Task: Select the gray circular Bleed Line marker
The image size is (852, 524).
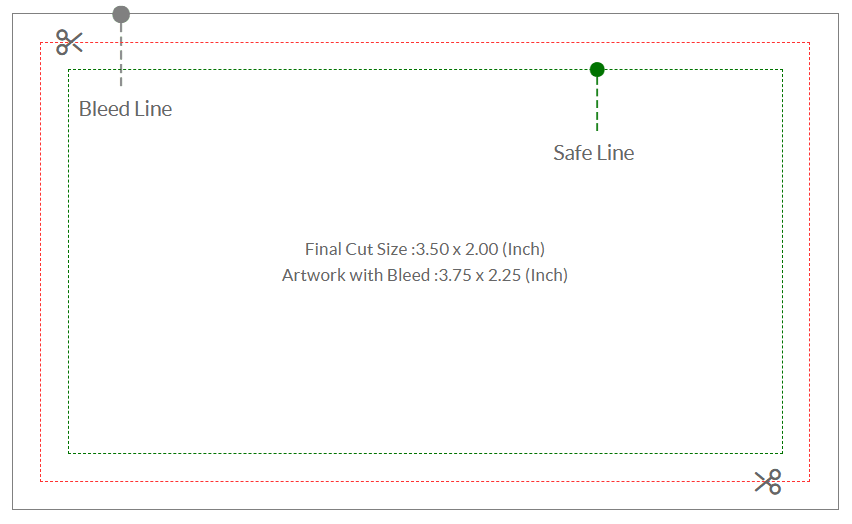Action: click(x=121, y=15)
